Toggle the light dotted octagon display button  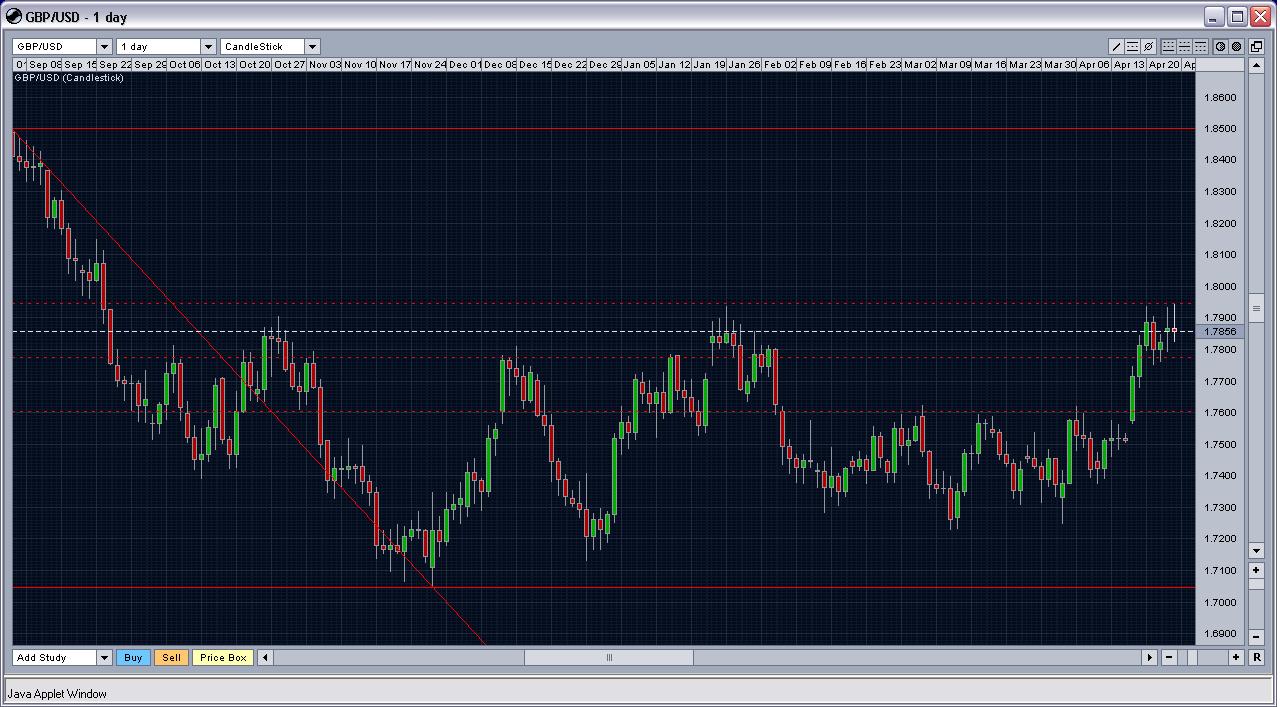[1220, 47]
